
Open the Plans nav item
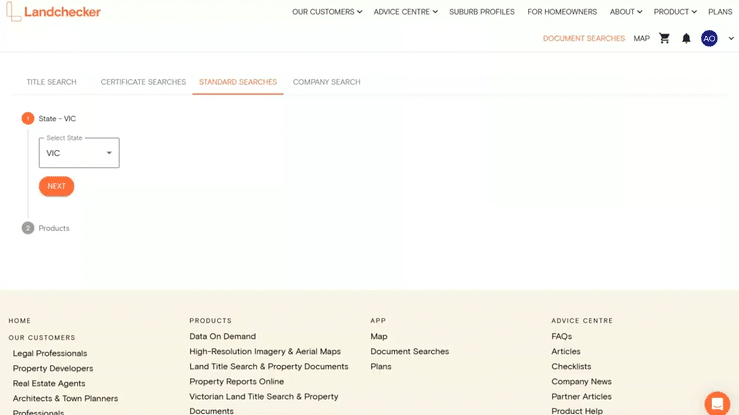720,12
